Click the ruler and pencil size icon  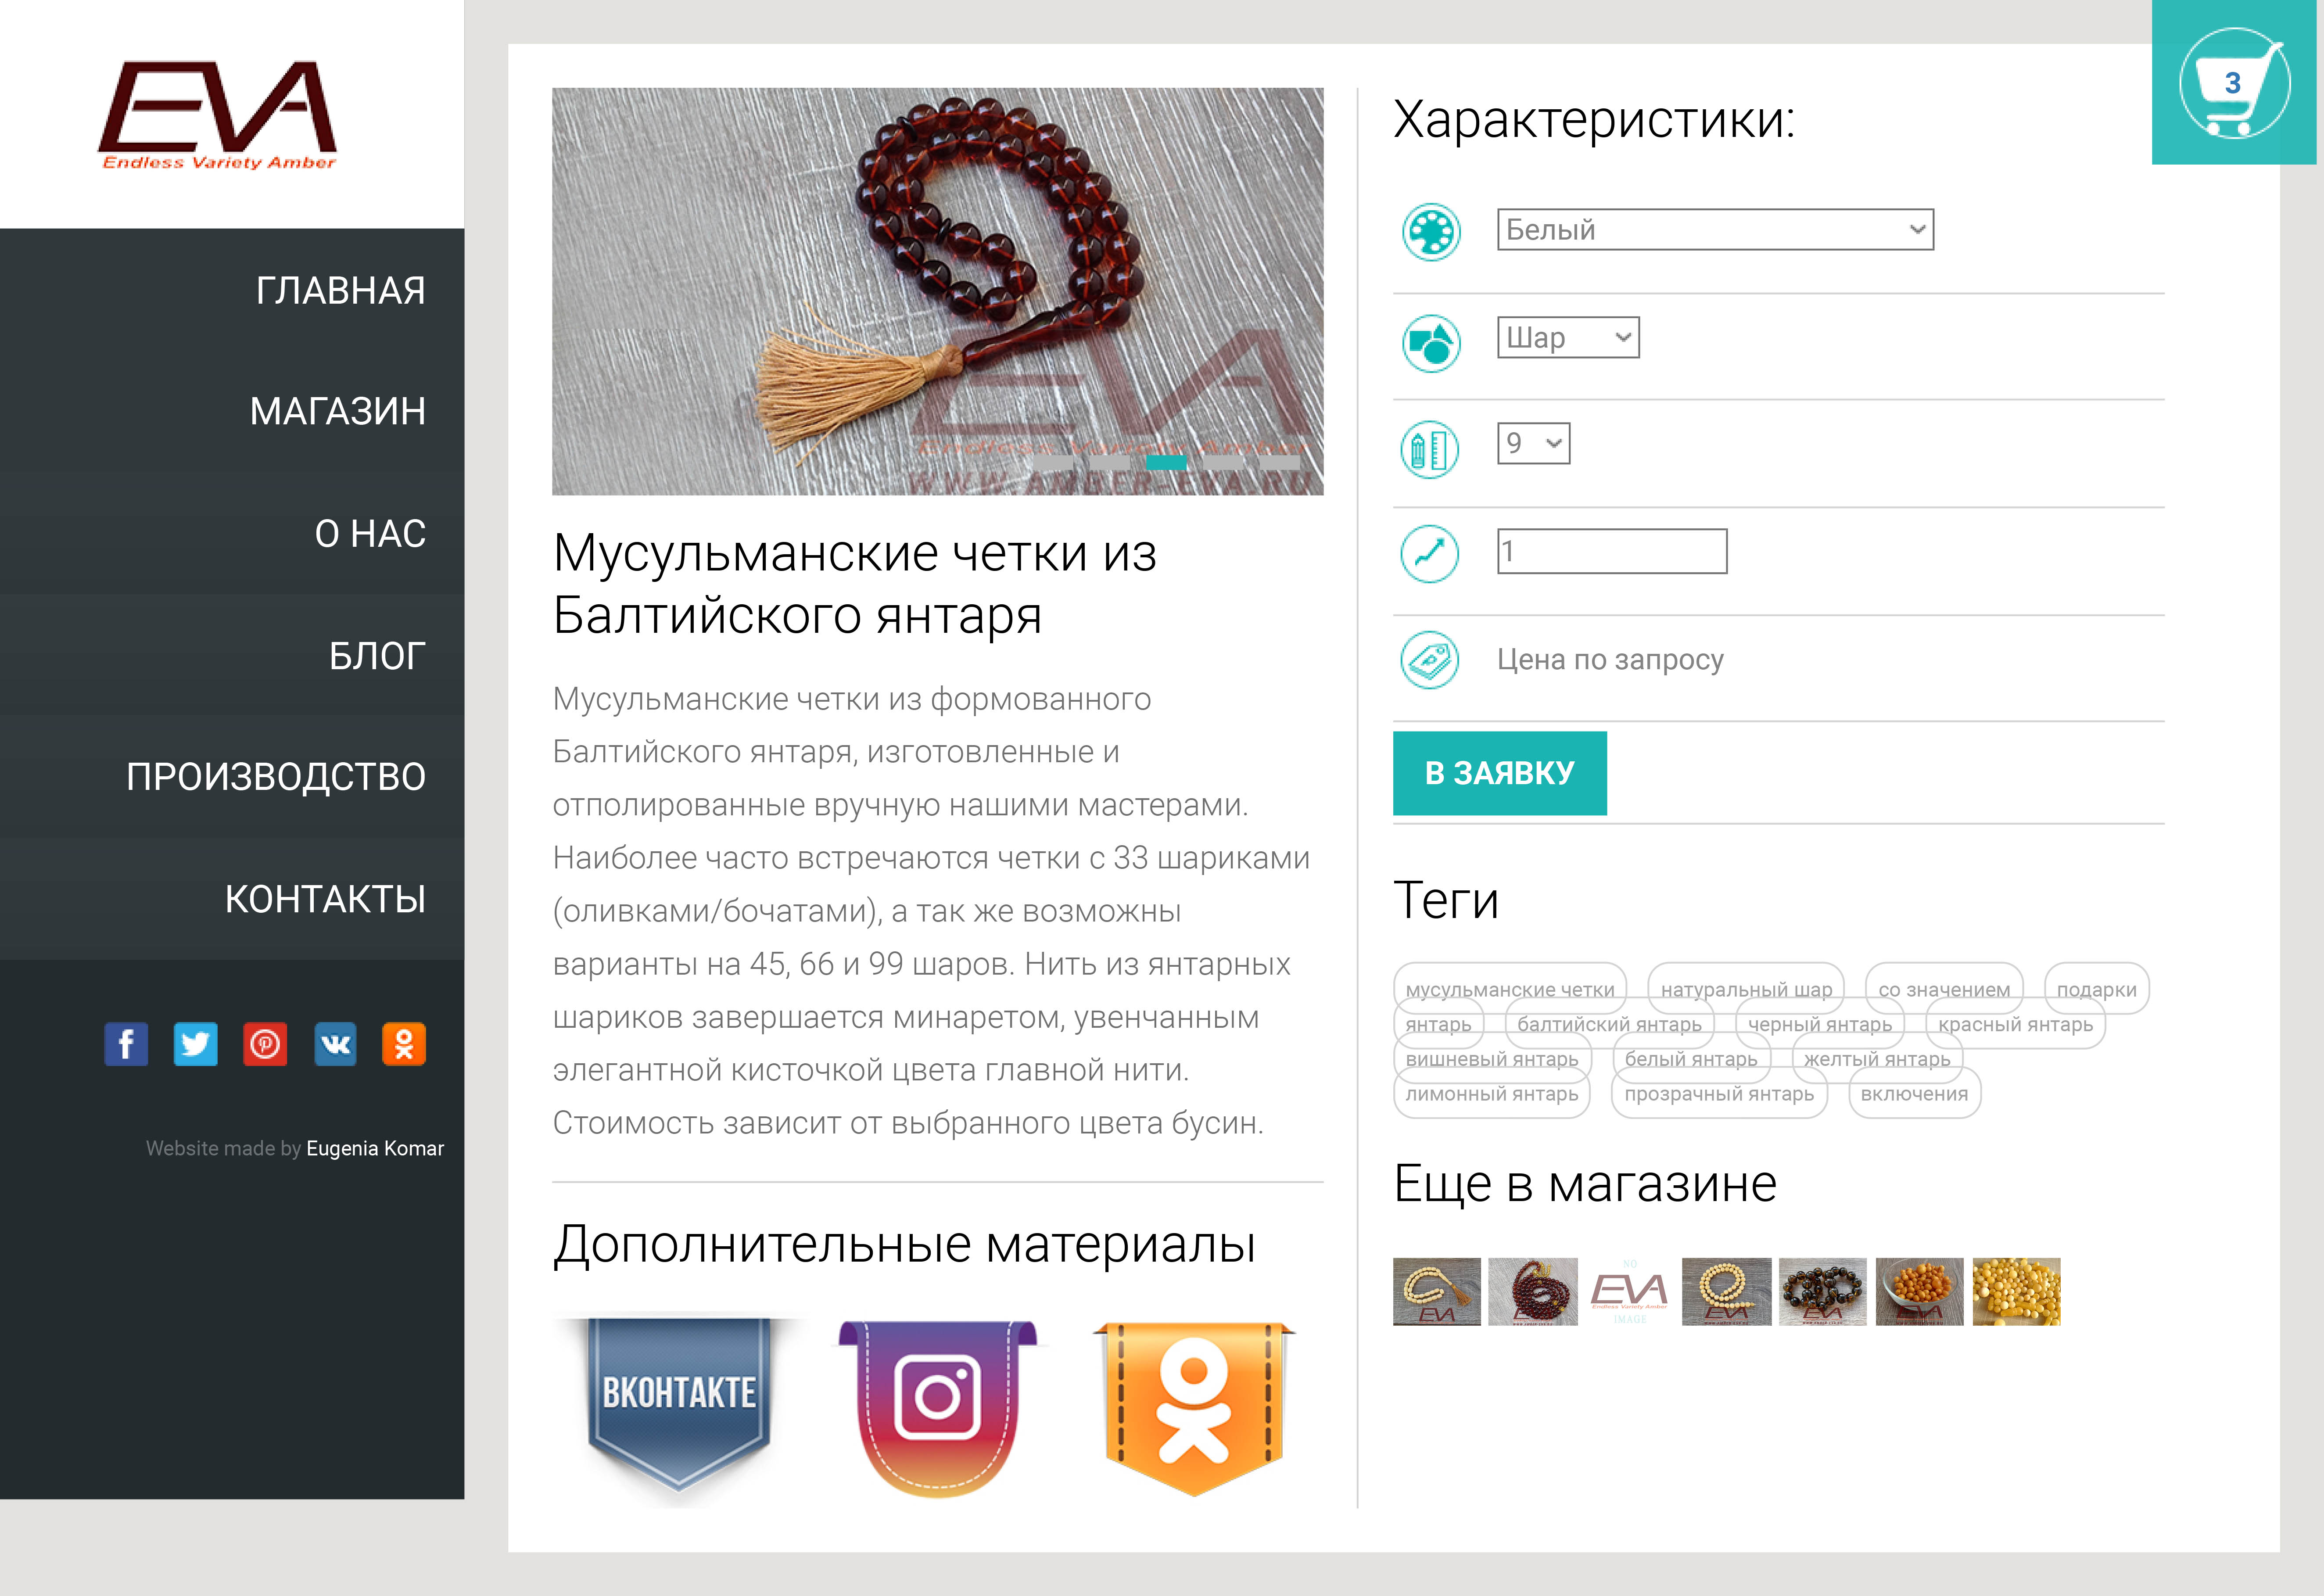tap(1430, 449)
